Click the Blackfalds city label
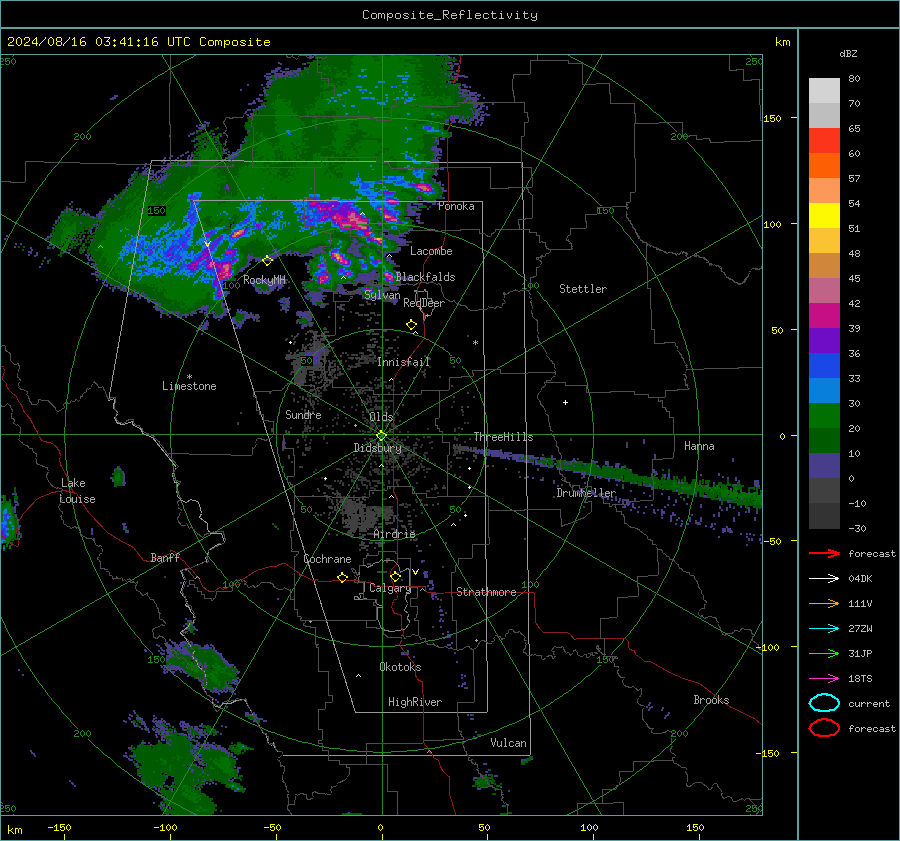 tap(425, 277)
